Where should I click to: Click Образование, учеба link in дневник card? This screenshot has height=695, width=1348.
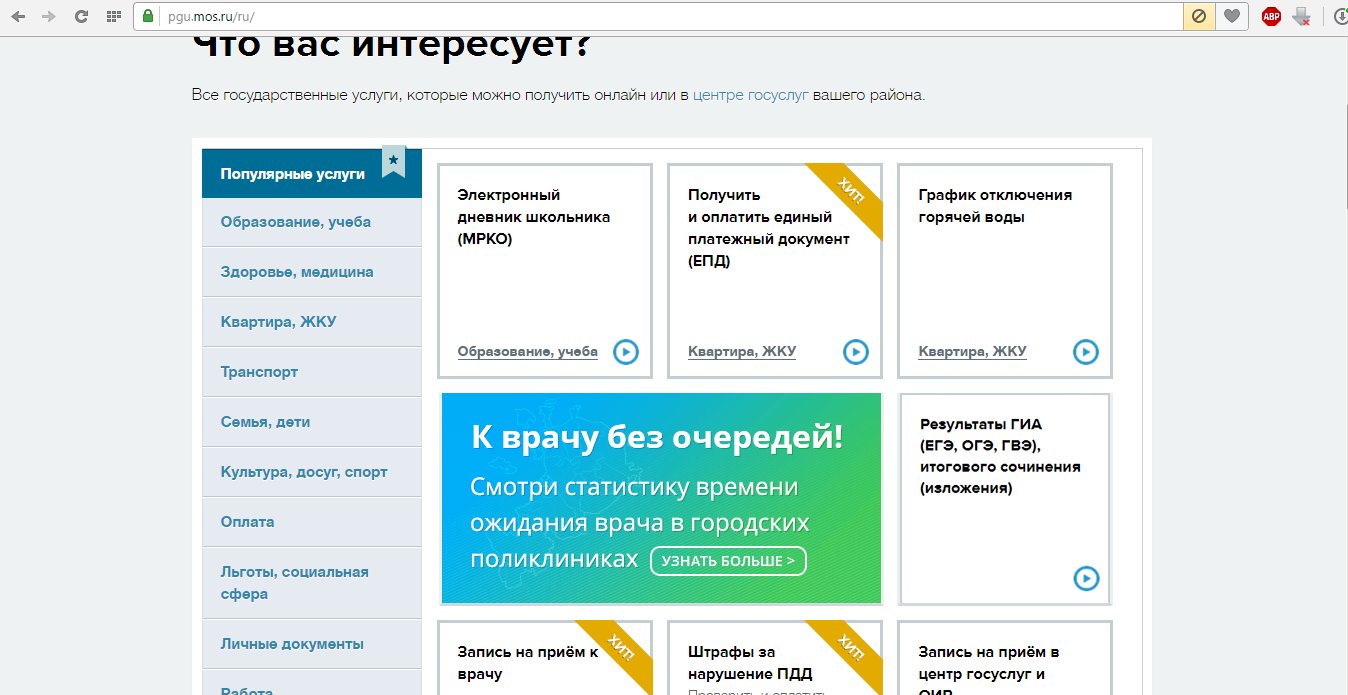tap(527, 352)
